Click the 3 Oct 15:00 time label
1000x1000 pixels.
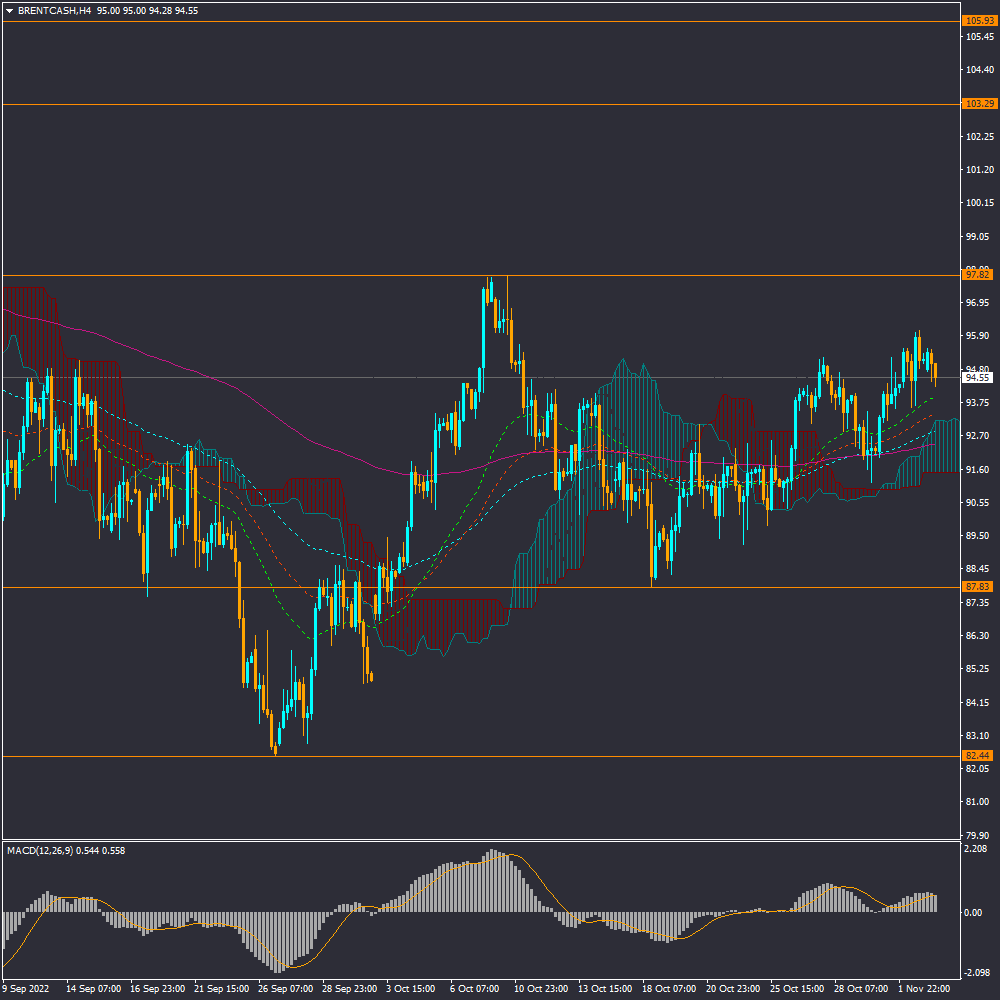[411, 988]
